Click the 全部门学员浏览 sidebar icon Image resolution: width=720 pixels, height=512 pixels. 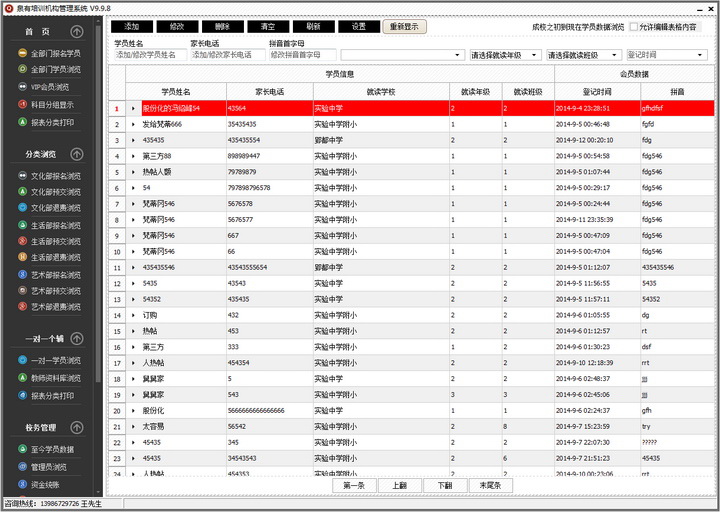pyautogui.click(x=22, y=69)
